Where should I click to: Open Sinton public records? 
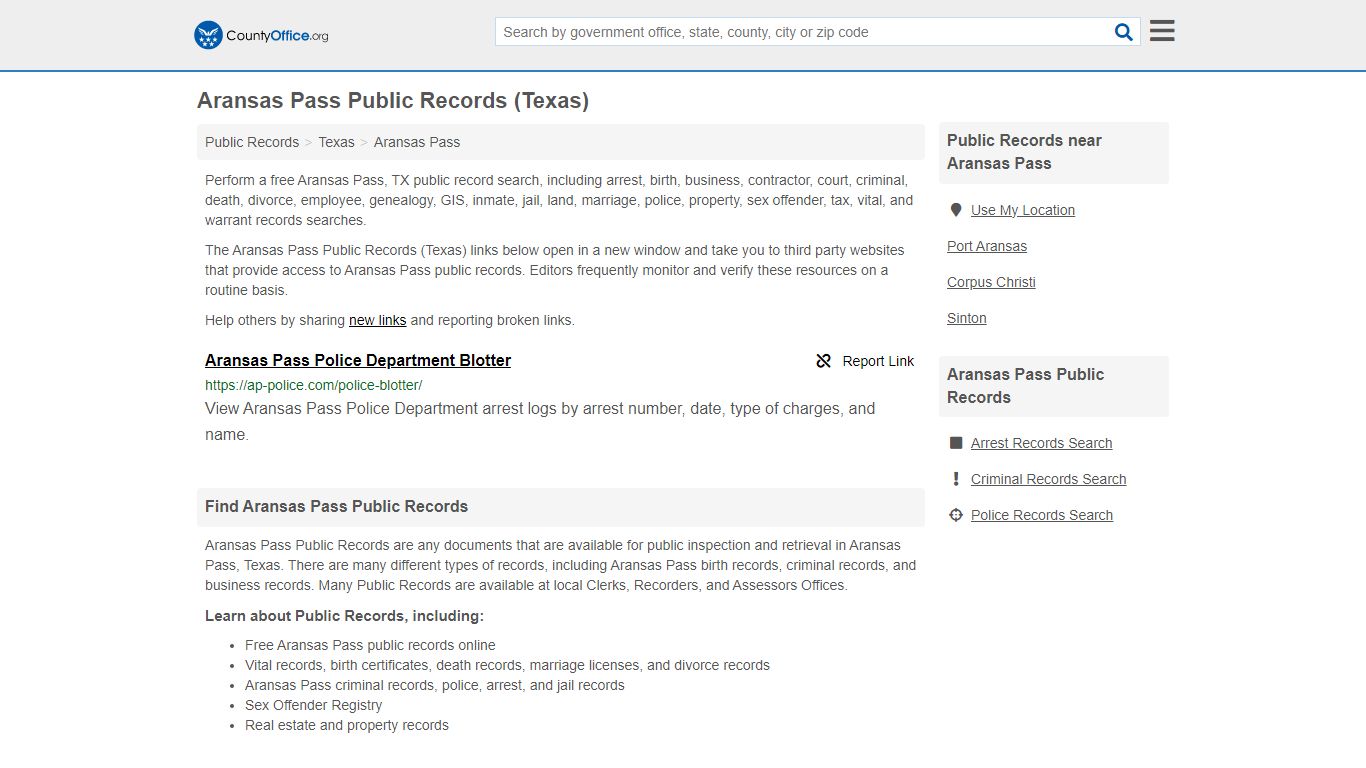[x=967, y=318]
